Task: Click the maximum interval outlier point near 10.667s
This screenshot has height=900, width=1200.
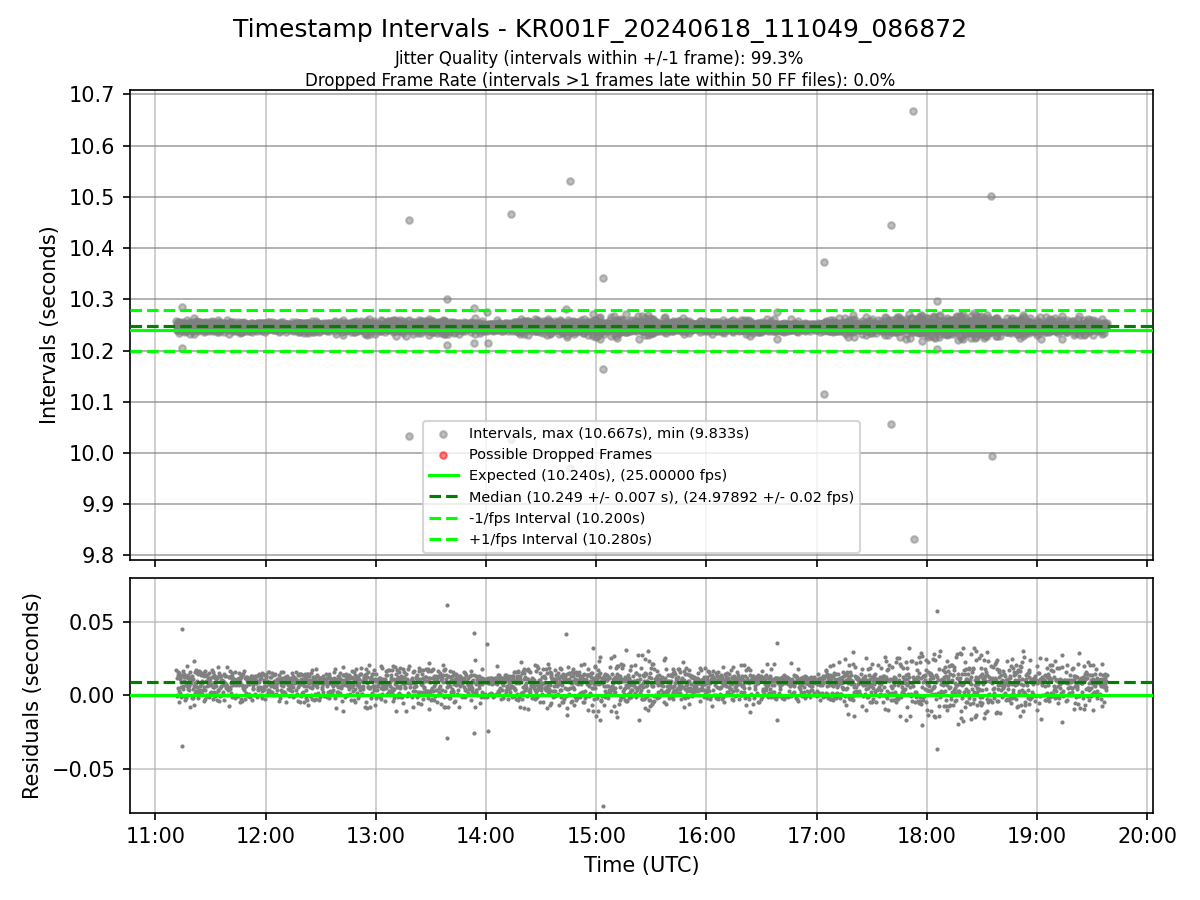Action: [x=913, y=111]
